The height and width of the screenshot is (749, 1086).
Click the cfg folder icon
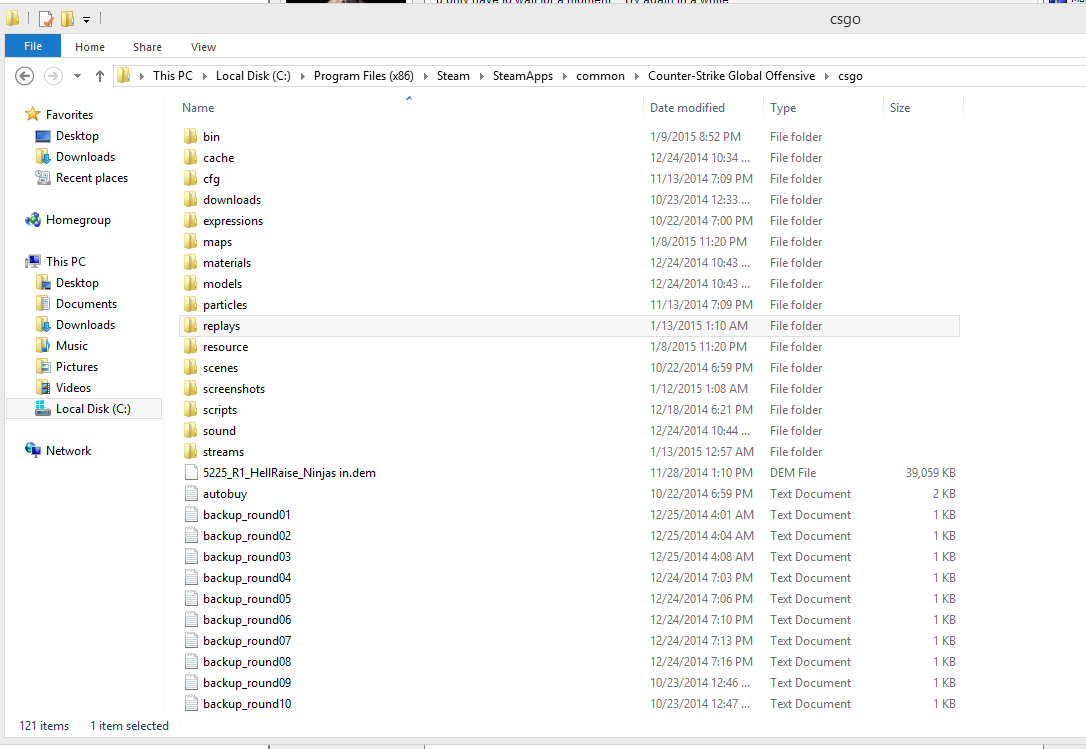point(190,178)
